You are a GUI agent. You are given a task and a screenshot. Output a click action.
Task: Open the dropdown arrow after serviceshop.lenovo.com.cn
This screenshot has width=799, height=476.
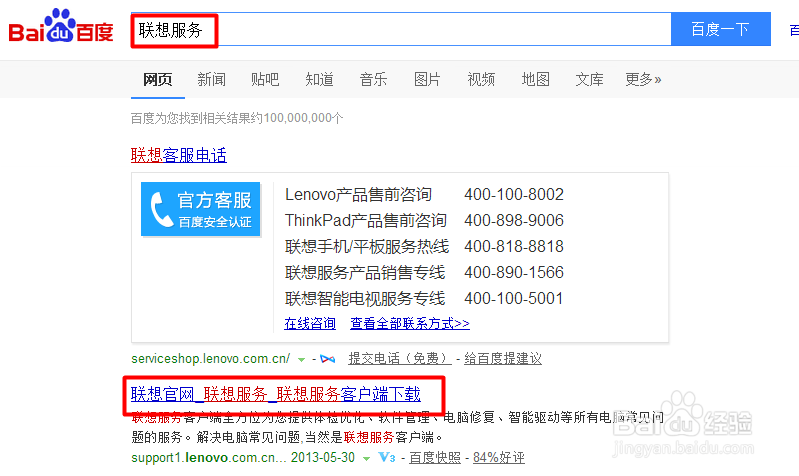(x=302, y=360)
